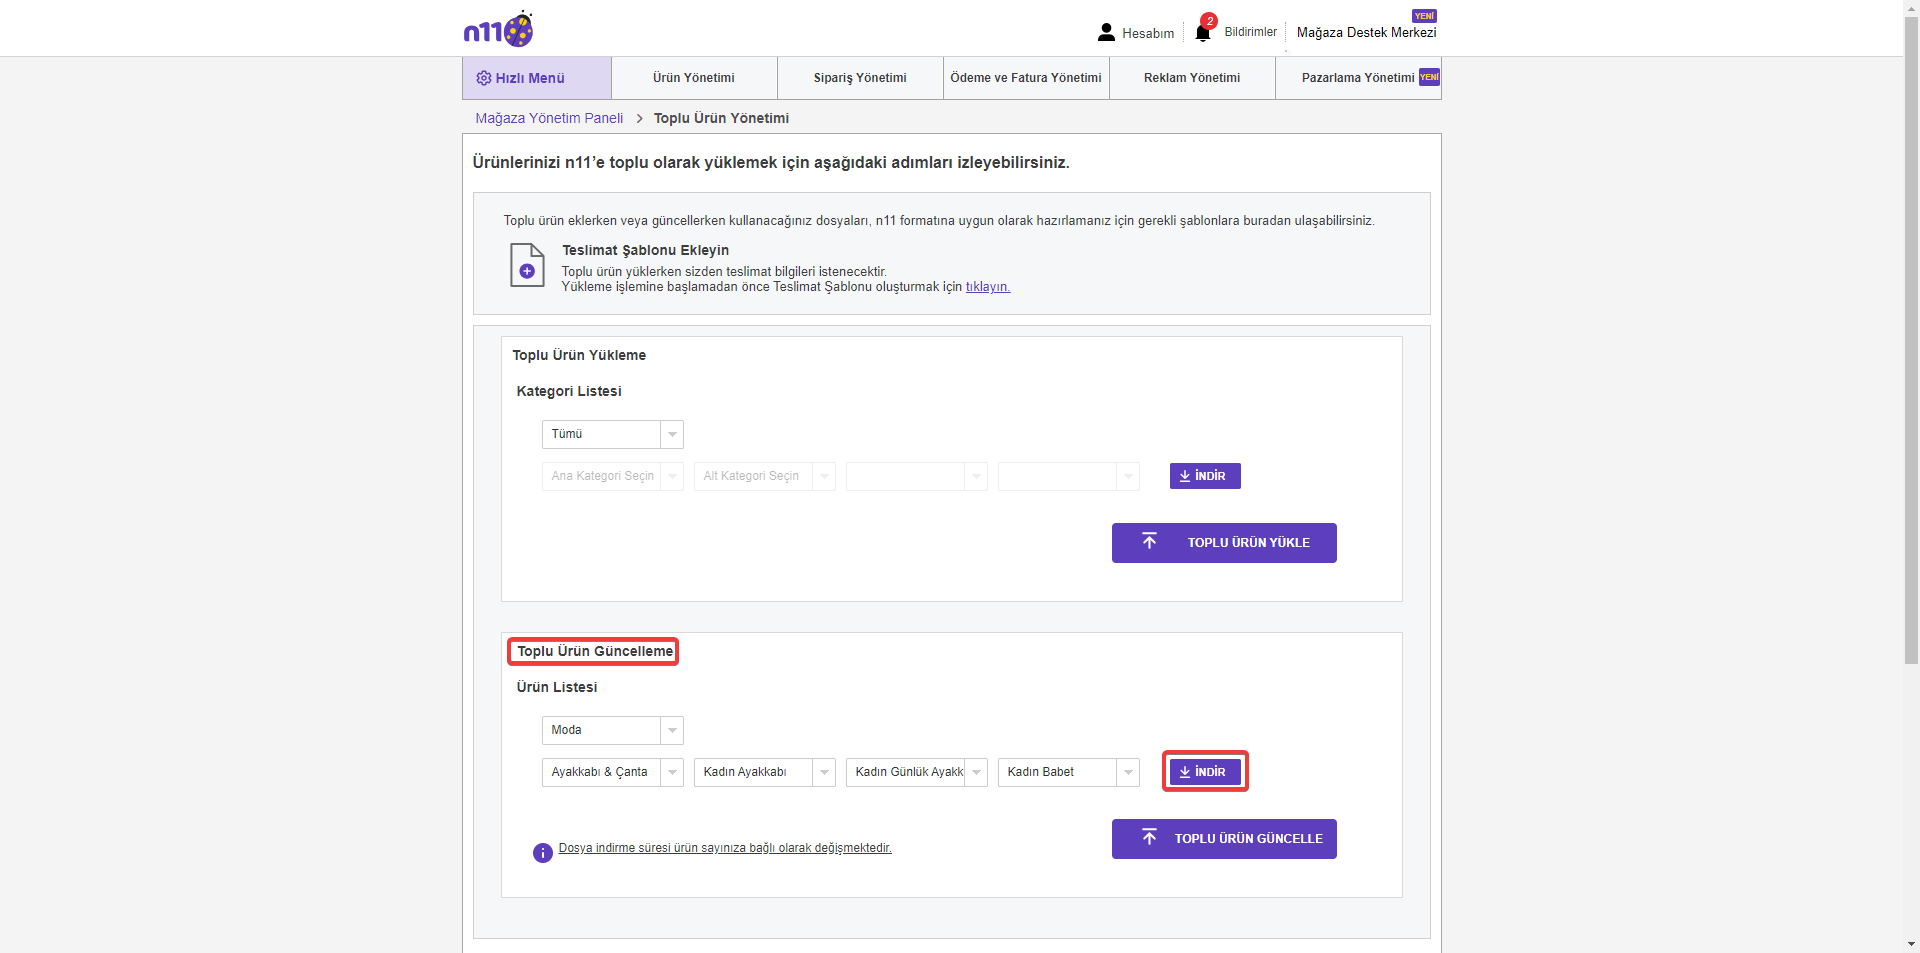
Task: Click İNDİR button in Toplu Ürün Yükleme
Action: coord(1205,476)
